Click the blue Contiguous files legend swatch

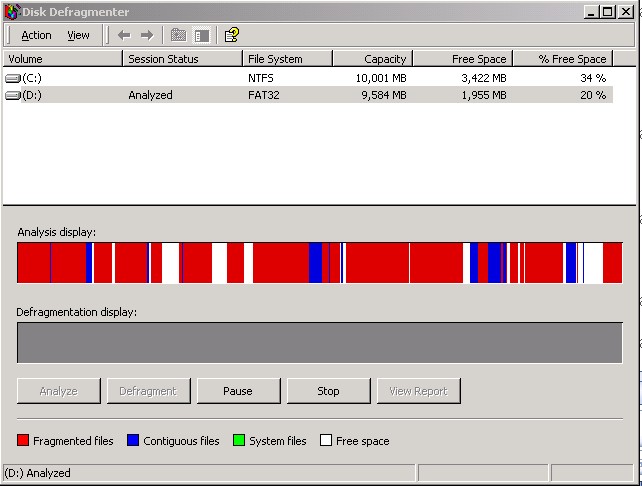(133, 440)
